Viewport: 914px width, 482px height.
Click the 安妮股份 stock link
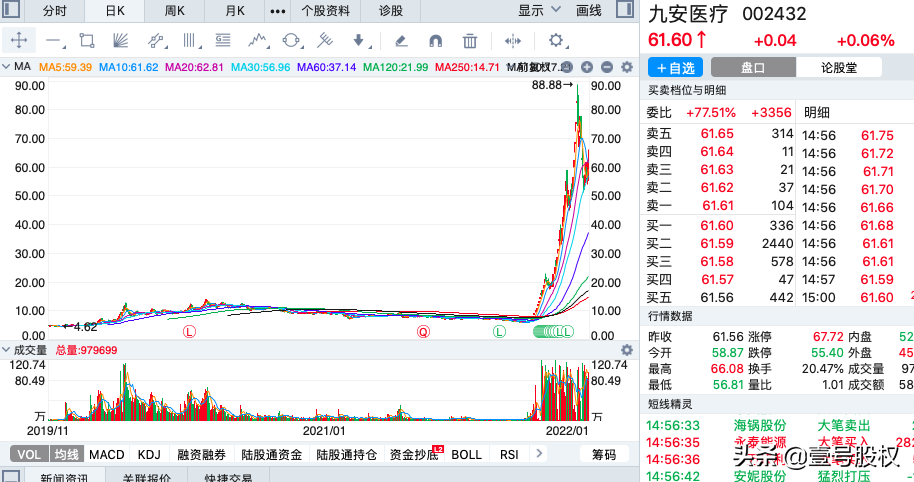[x=760, y=476]
